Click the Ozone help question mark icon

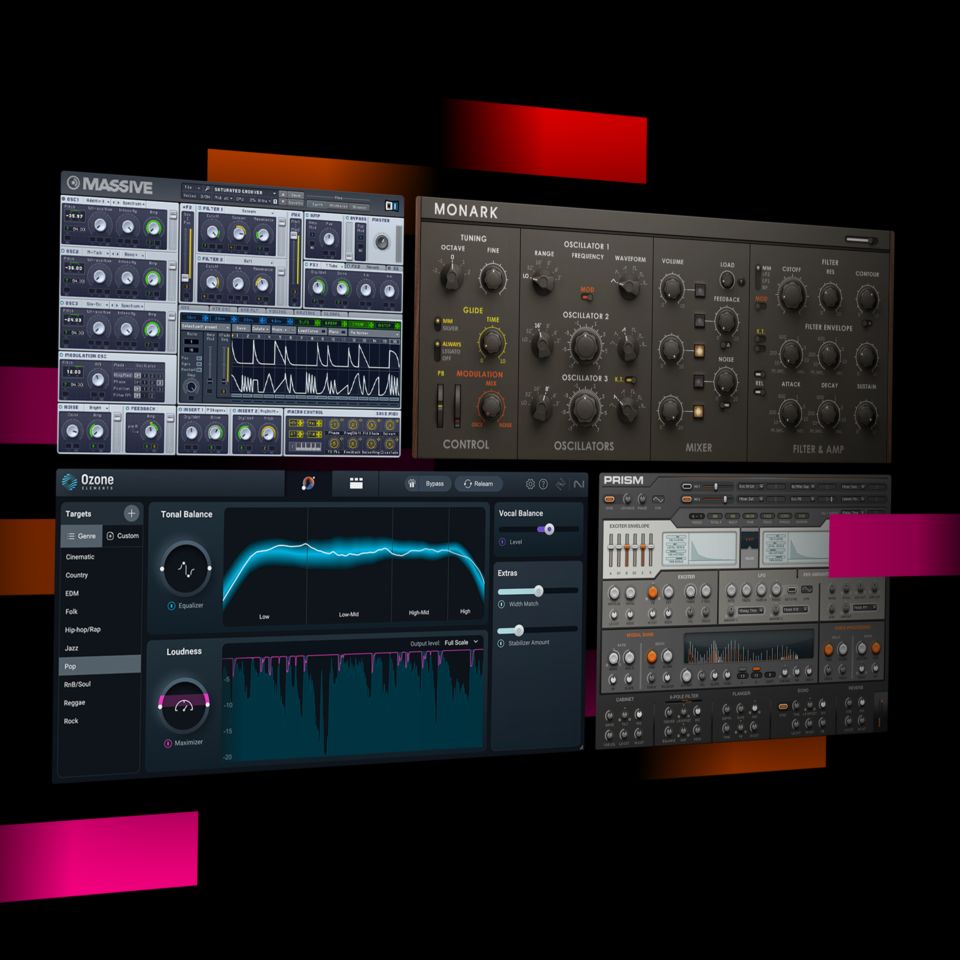[544, 484]
